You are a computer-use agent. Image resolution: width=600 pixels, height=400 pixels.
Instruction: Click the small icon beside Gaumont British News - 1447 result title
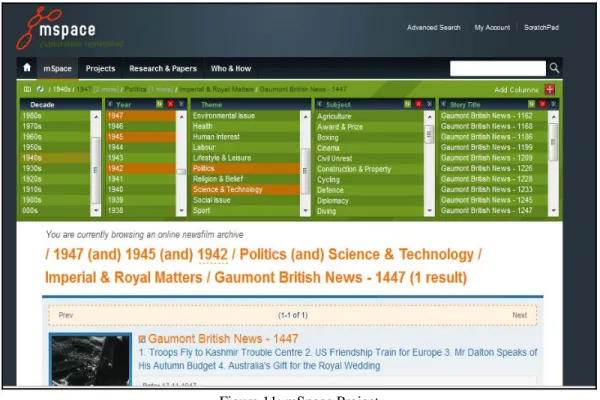[x=142, y=339]
